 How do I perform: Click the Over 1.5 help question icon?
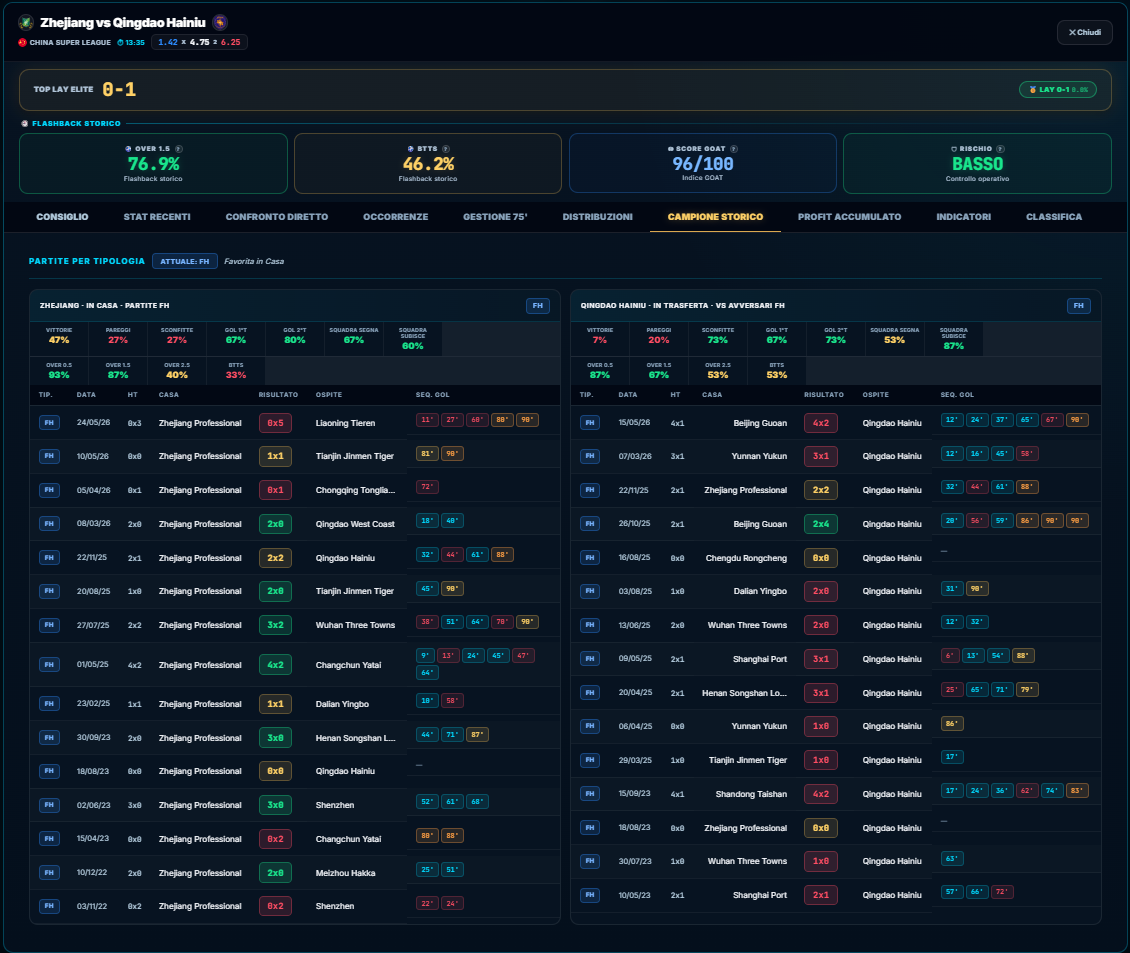[179, 149]
